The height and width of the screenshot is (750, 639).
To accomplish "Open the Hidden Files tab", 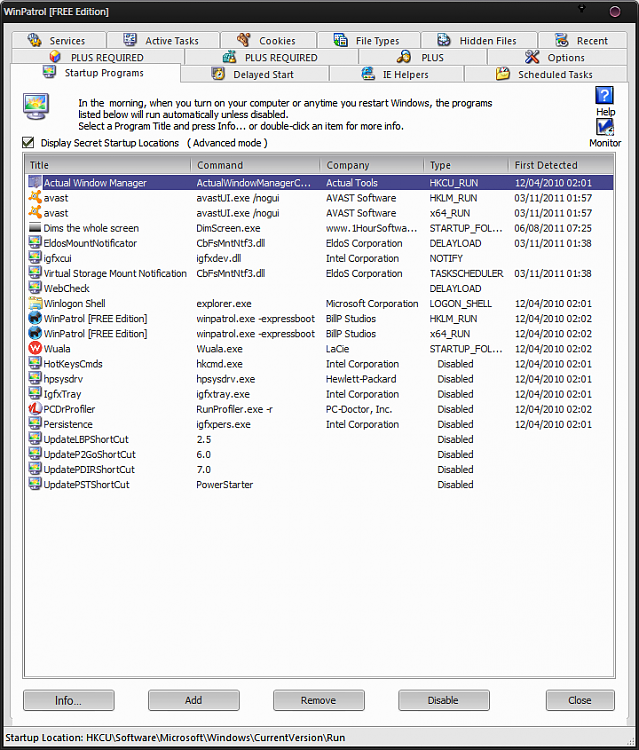I will click(x=479, y=40).
